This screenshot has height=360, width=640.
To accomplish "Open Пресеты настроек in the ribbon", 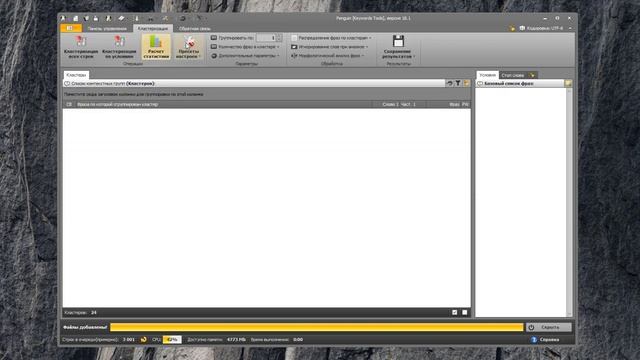I will (189, 47).
